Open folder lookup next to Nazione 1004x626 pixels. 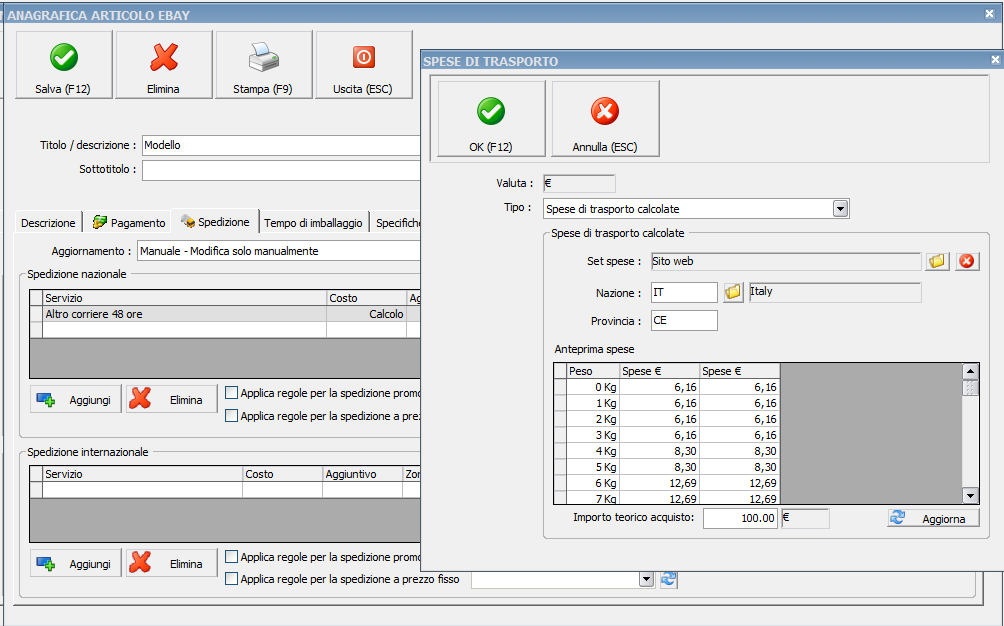tap(733, 292)
